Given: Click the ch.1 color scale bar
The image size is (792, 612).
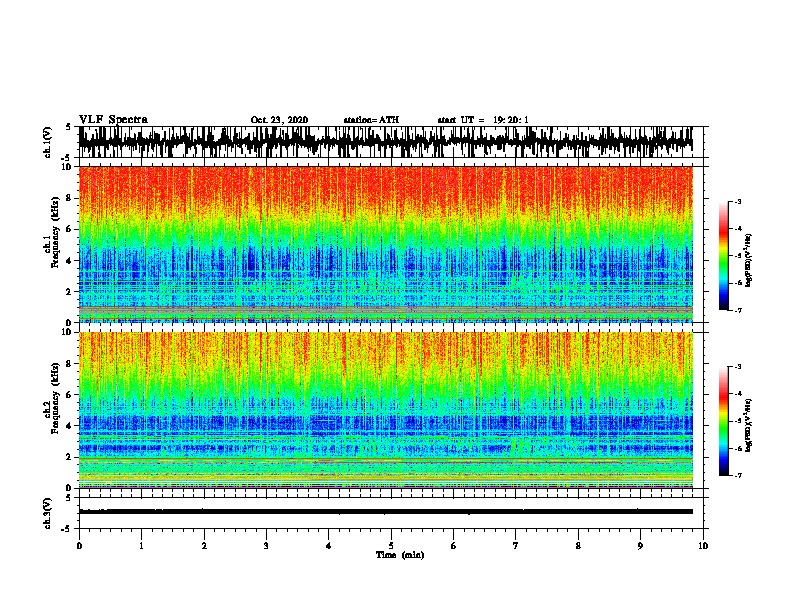Looking at the screenshot, I should pos(724,256).
